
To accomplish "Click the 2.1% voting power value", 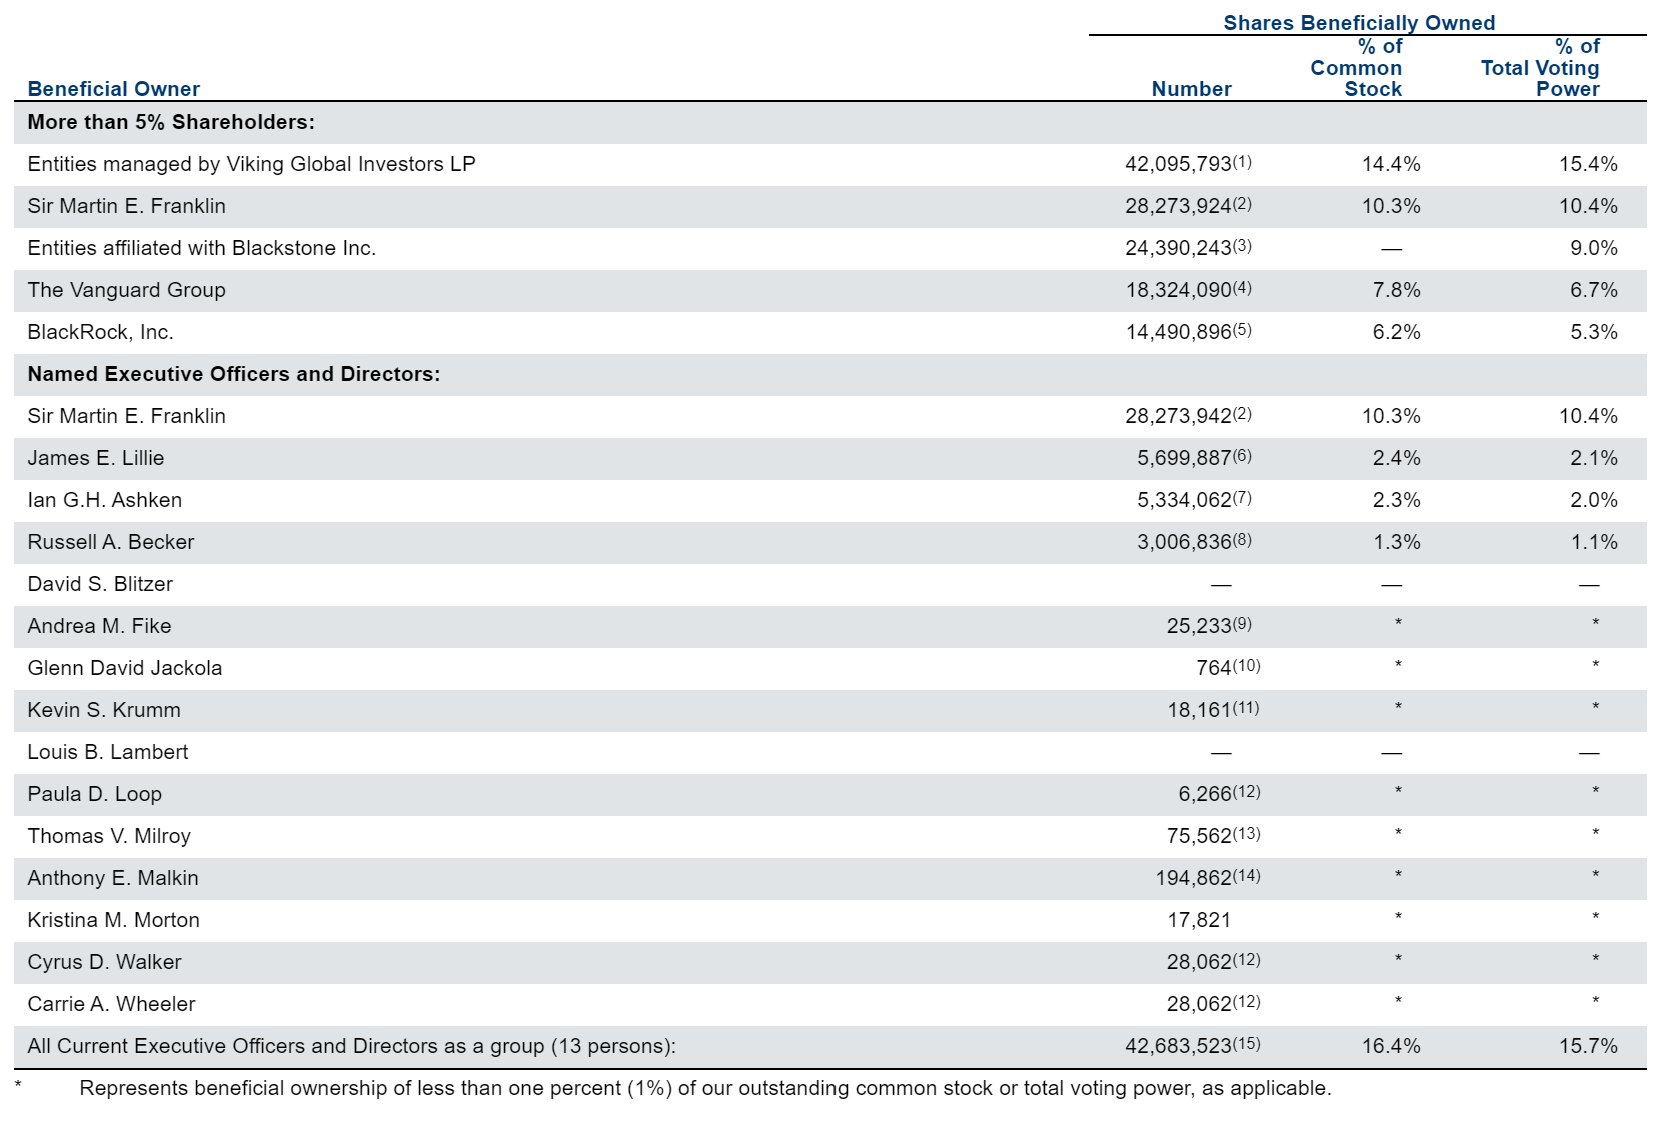I will (1593, 458).
